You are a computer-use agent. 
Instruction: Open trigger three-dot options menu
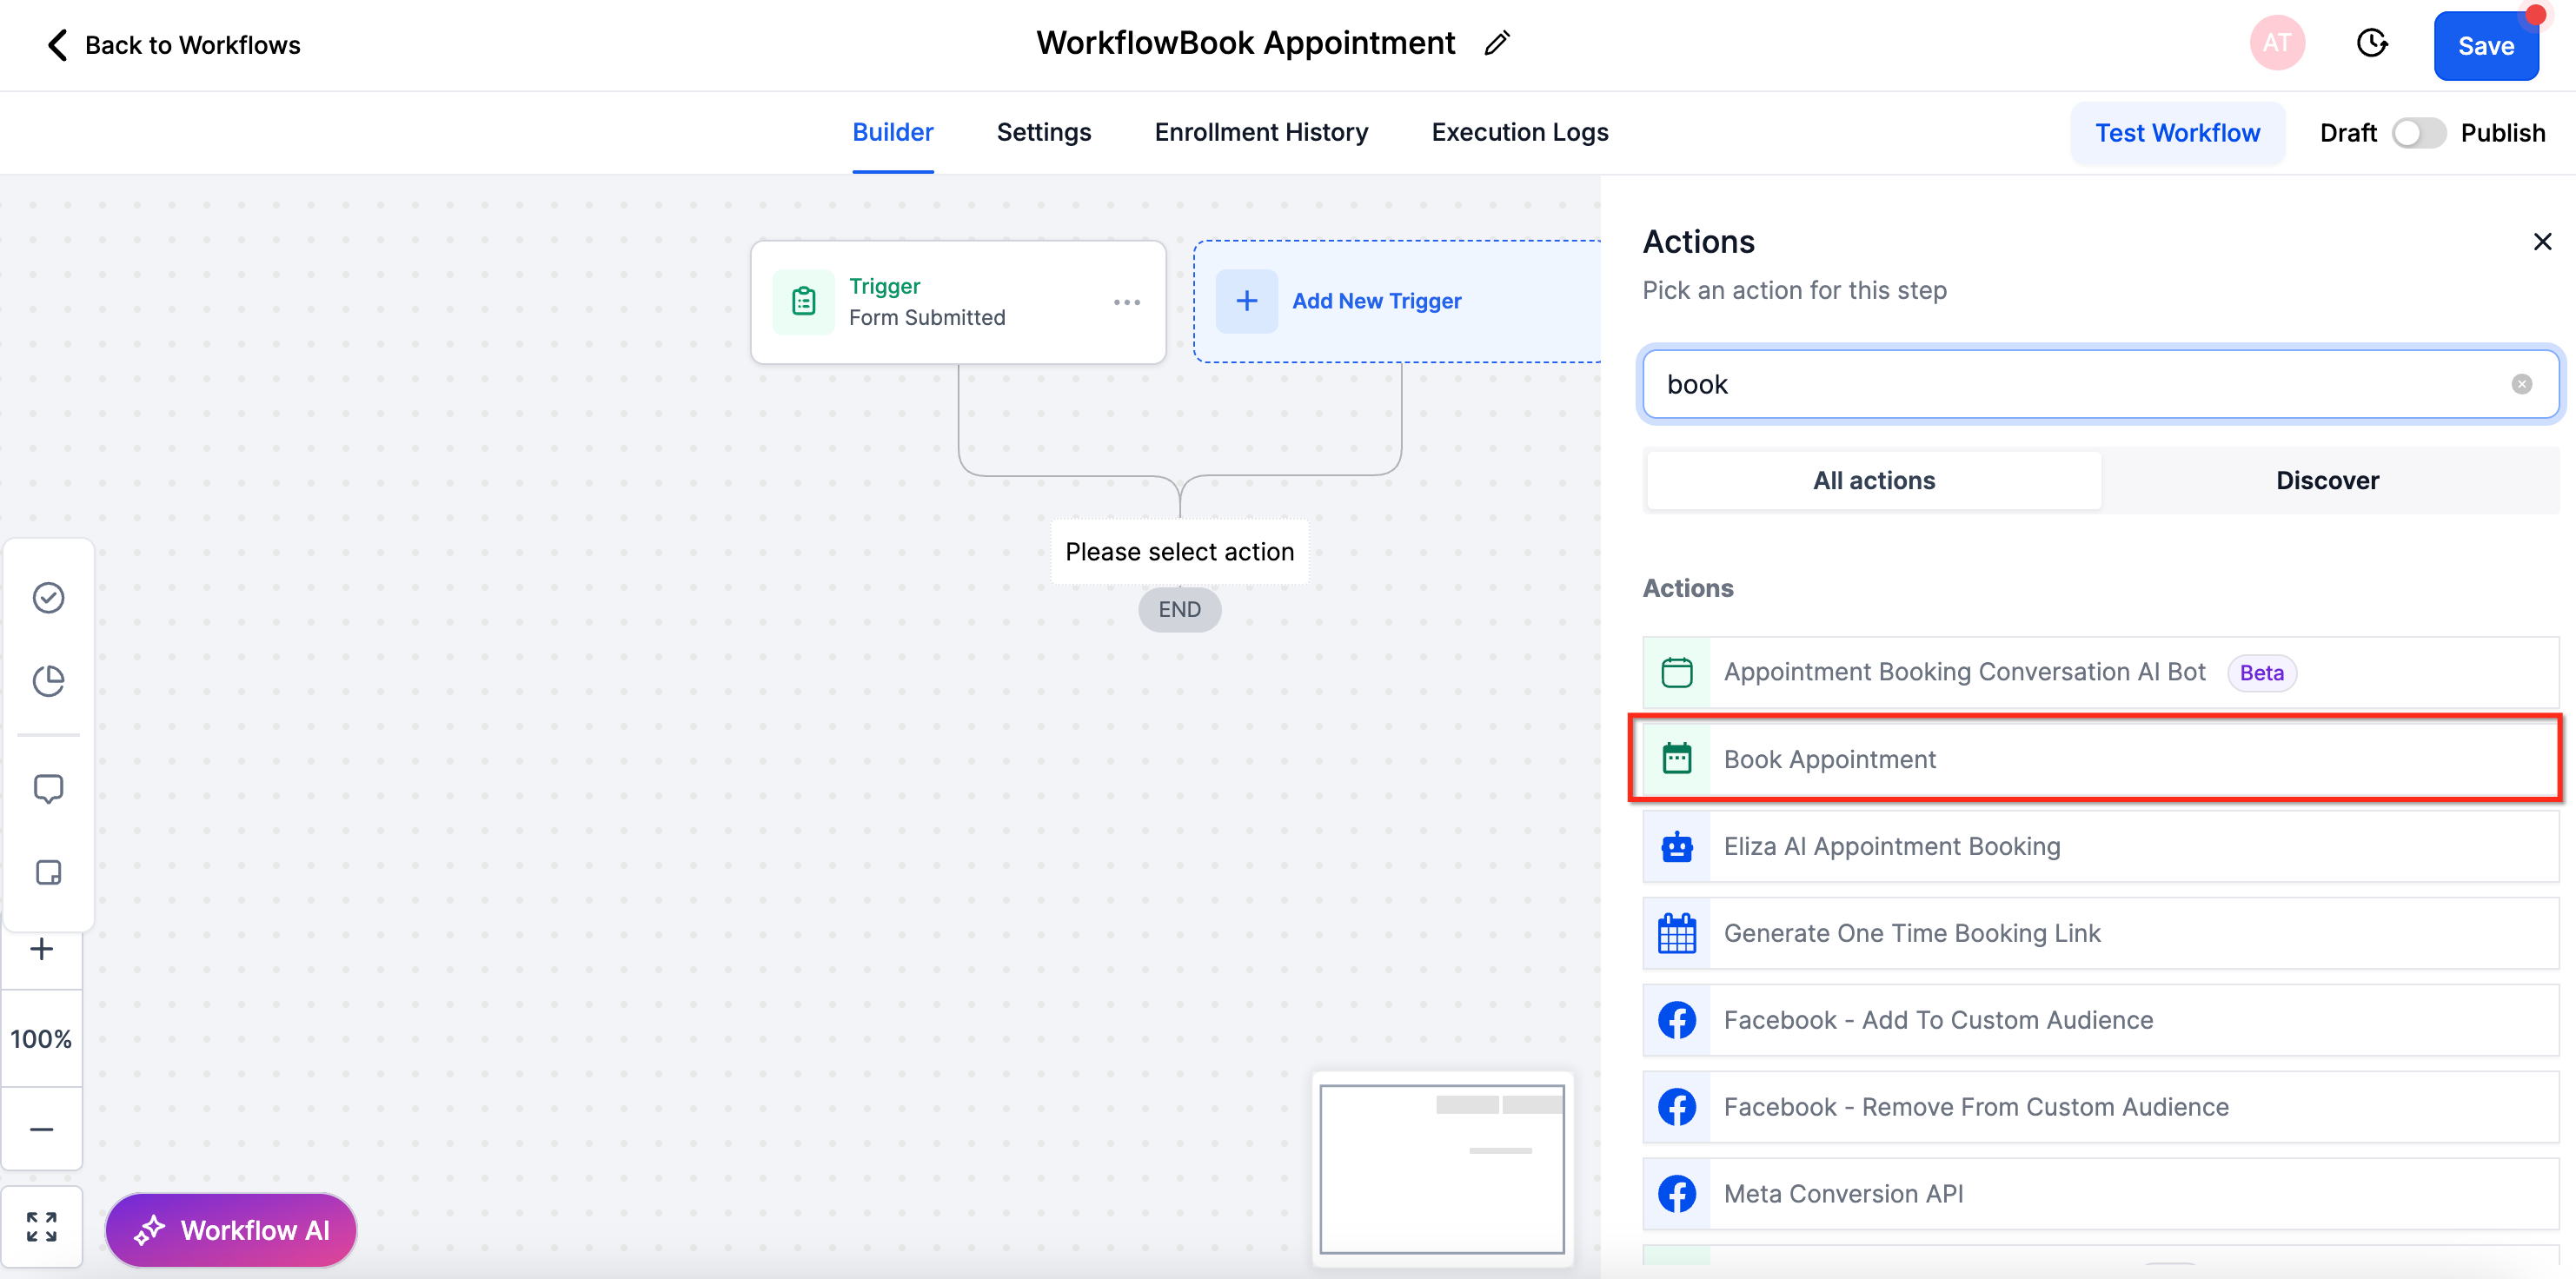(1126, 302)
